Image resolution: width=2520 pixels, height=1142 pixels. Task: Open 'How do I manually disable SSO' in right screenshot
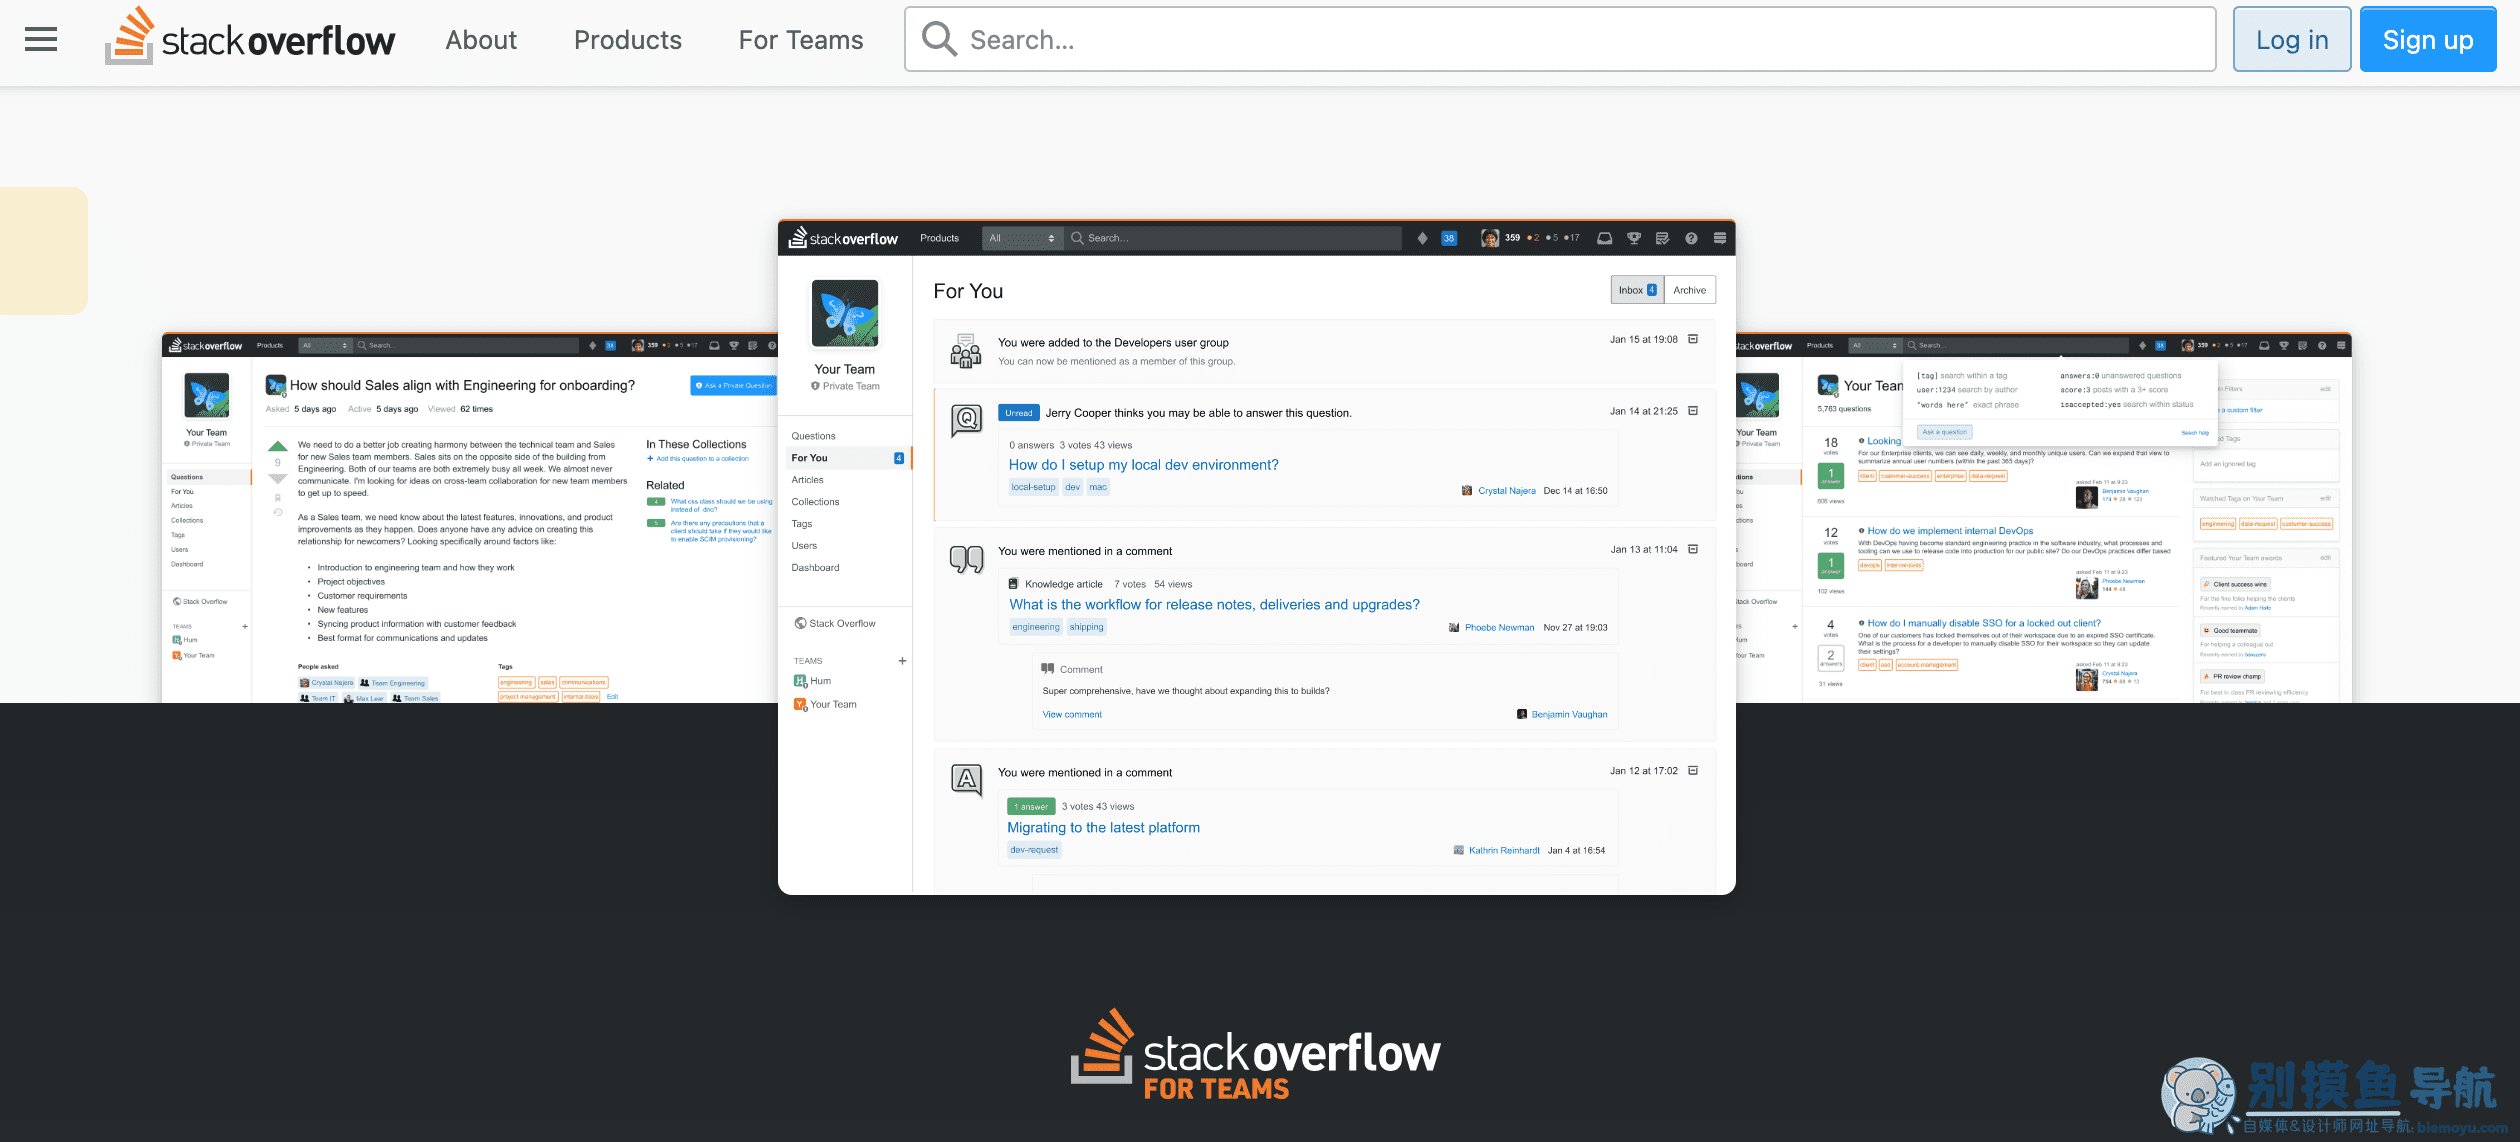[x=1983, y=623]
